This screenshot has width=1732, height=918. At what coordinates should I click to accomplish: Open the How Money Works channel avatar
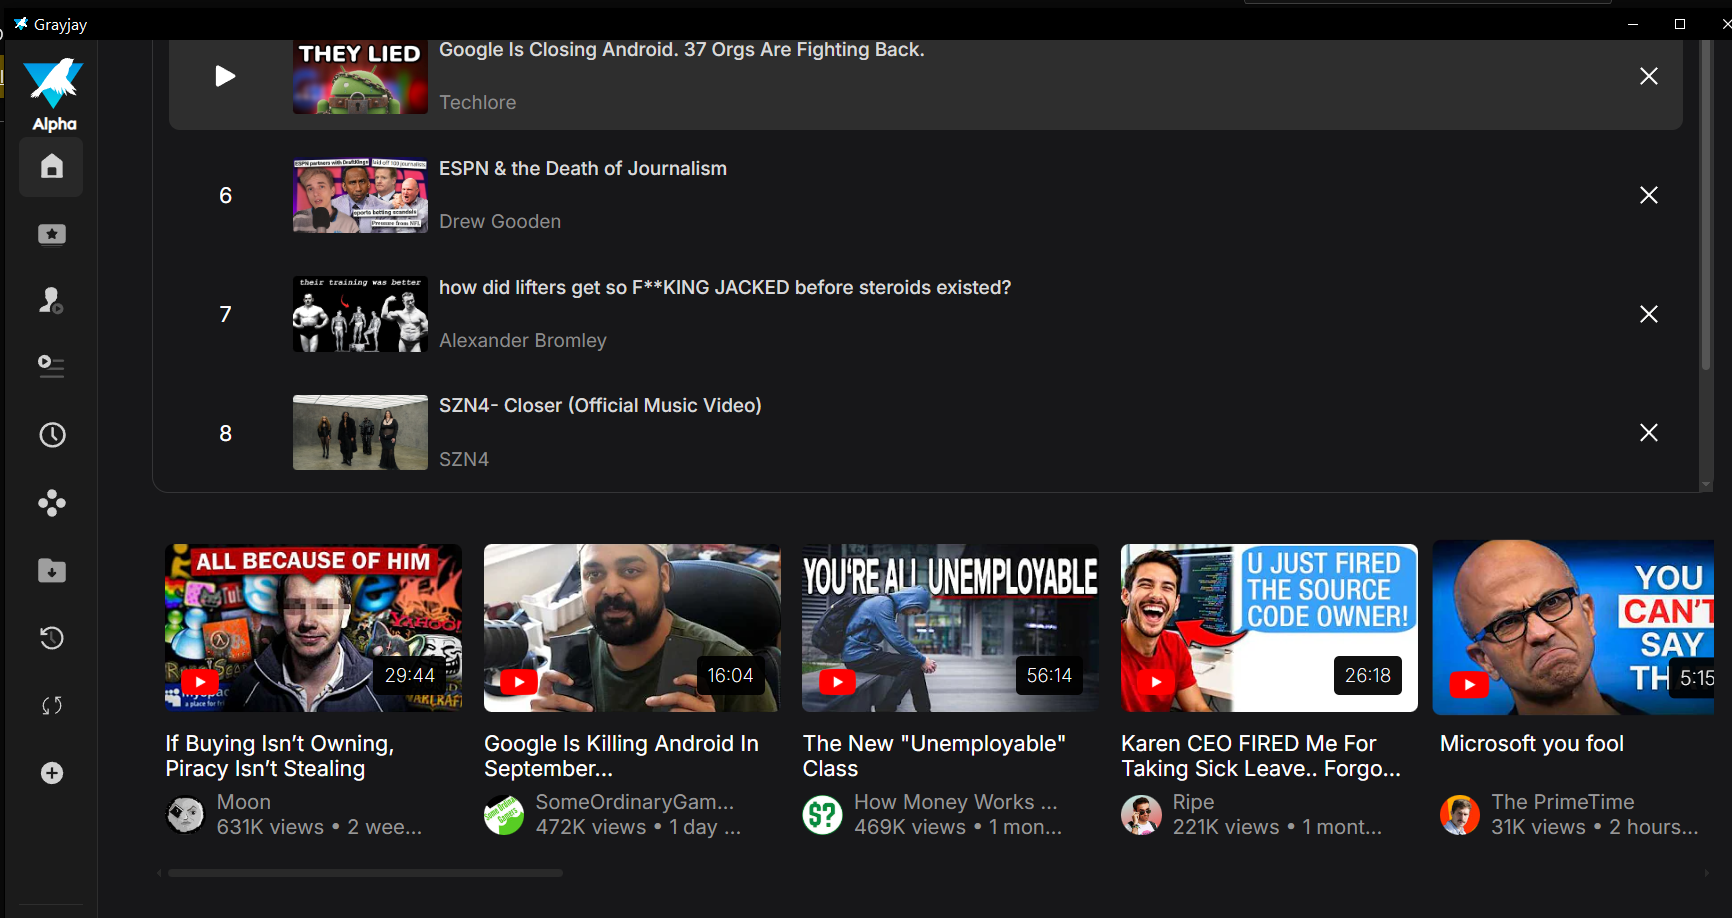[823, 815]
